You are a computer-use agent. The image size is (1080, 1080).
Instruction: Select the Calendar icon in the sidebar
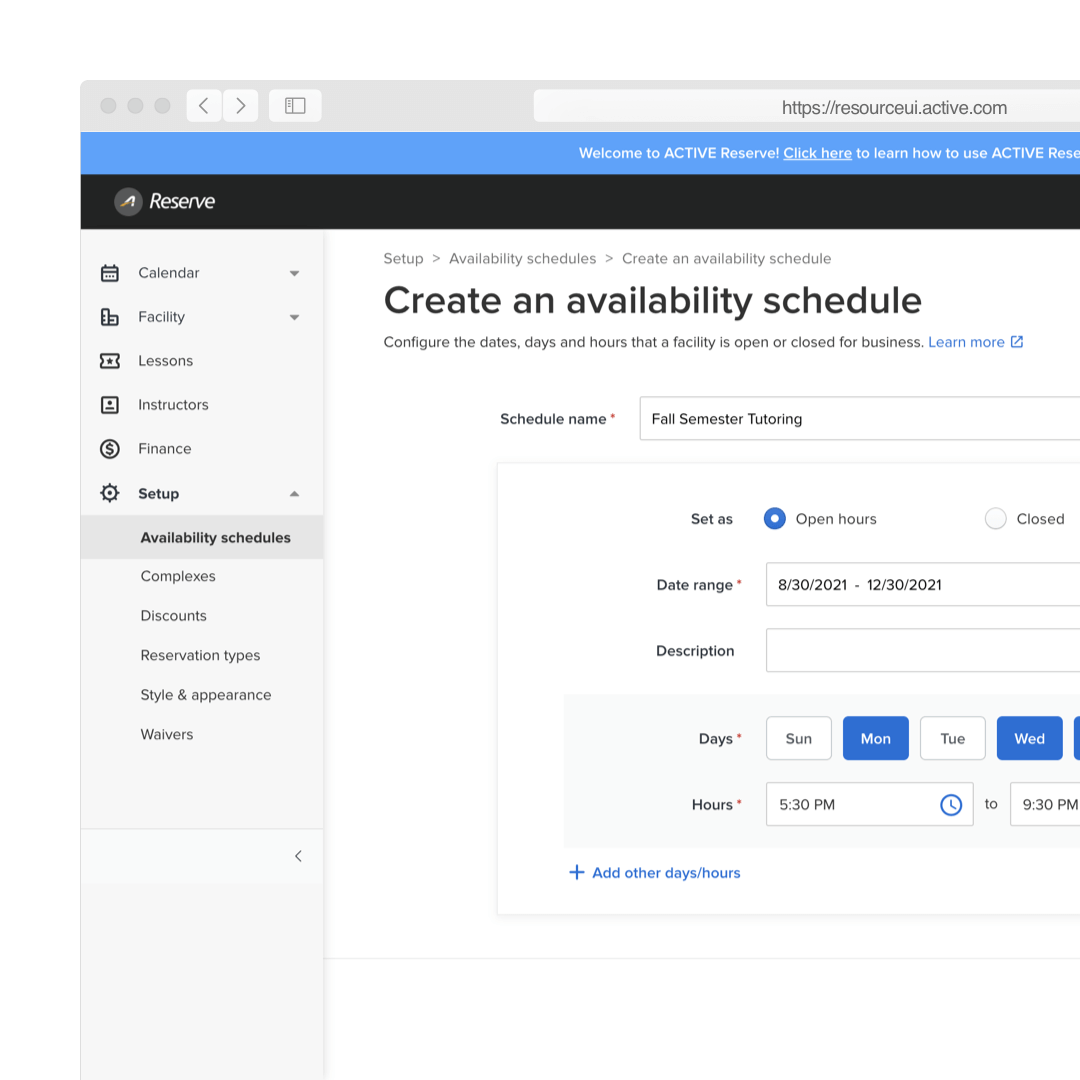(110, 272)
